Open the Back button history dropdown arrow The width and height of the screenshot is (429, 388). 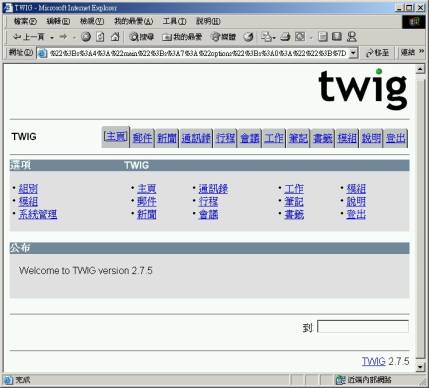click(52, 38)
